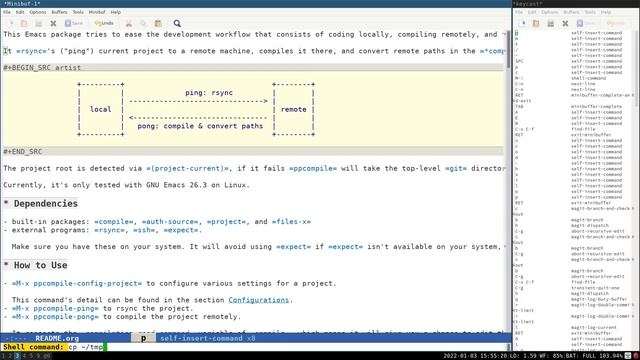Click the 'remote' box in diagram
The height and width of the screenshot is (360, 640).
[x=293, y=109]
